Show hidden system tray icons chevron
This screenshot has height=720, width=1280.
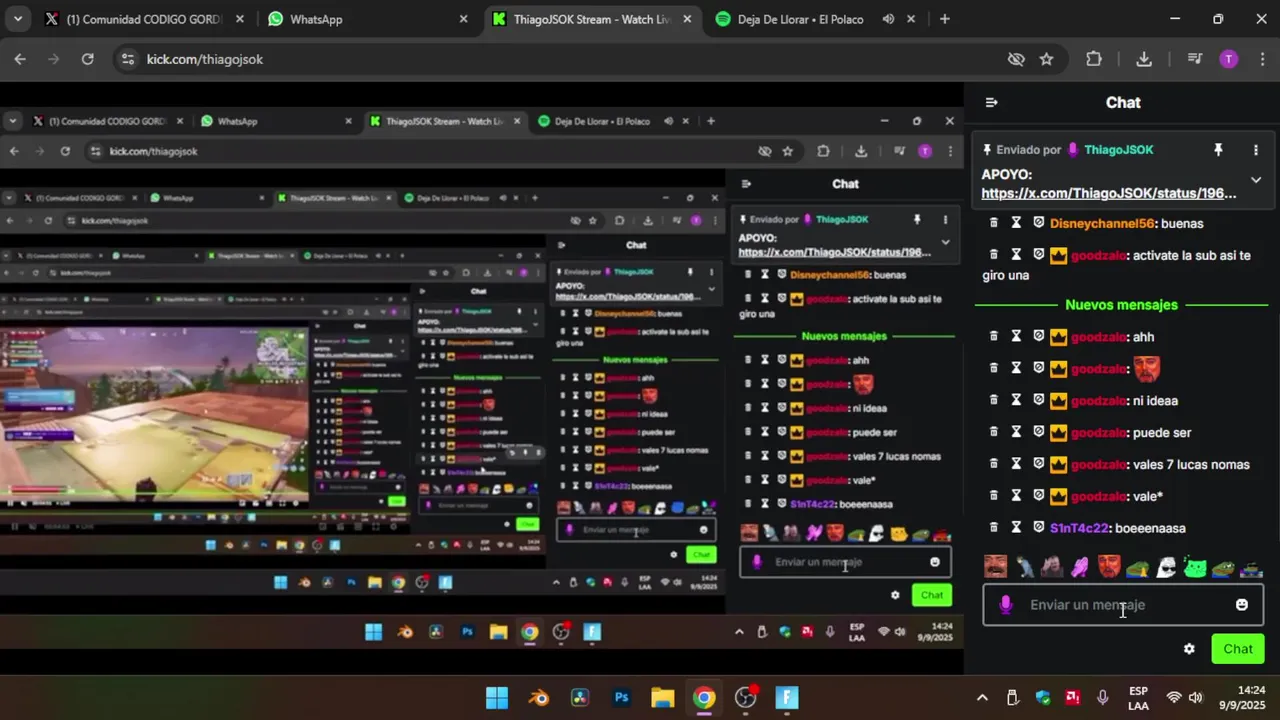[982, 698]
